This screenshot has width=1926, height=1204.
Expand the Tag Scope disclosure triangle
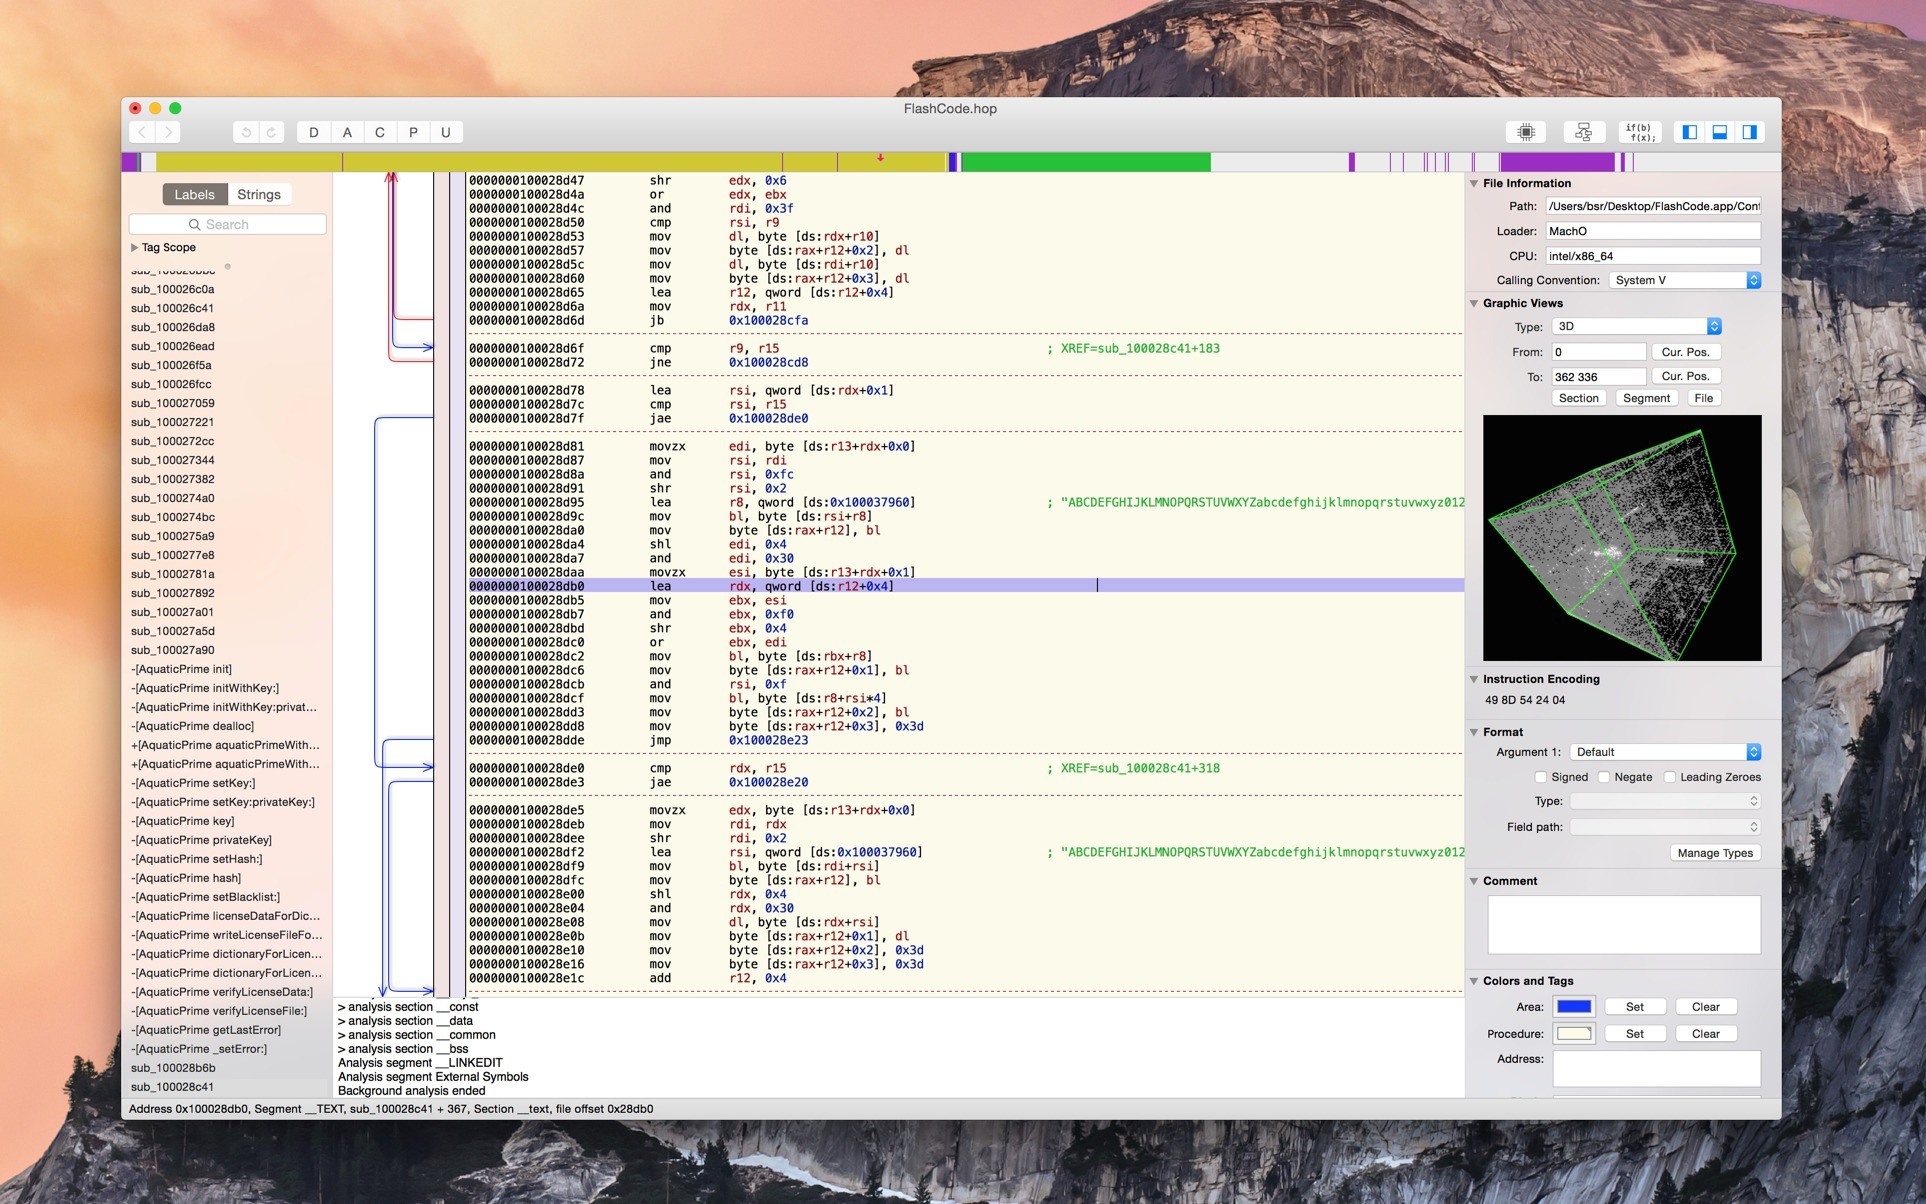(x=135, y=247)
